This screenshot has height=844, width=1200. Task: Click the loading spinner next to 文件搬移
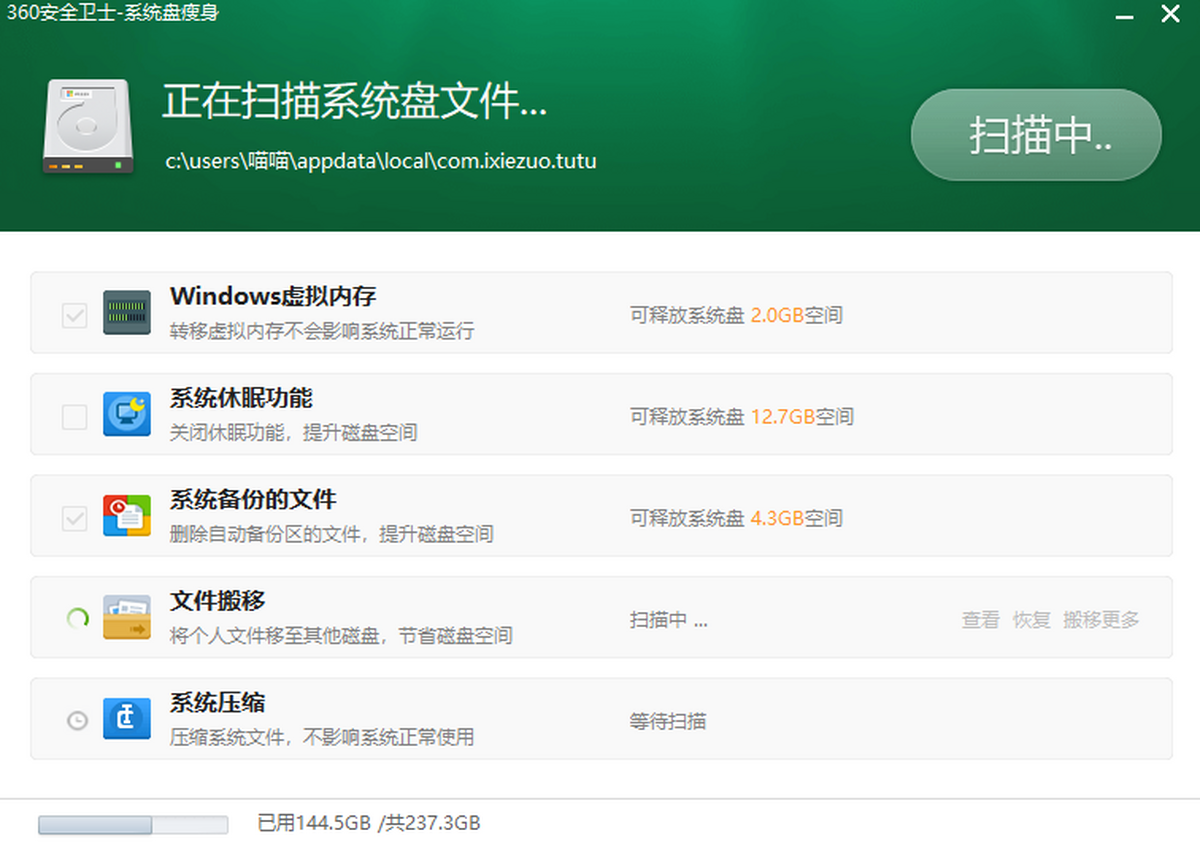[77, 618]
